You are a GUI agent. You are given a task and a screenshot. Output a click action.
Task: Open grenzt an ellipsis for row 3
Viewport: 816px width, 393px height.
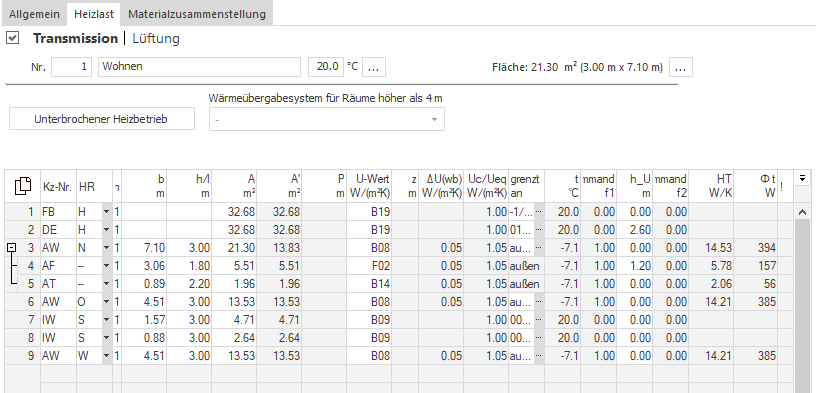click(x=538, y=248)
